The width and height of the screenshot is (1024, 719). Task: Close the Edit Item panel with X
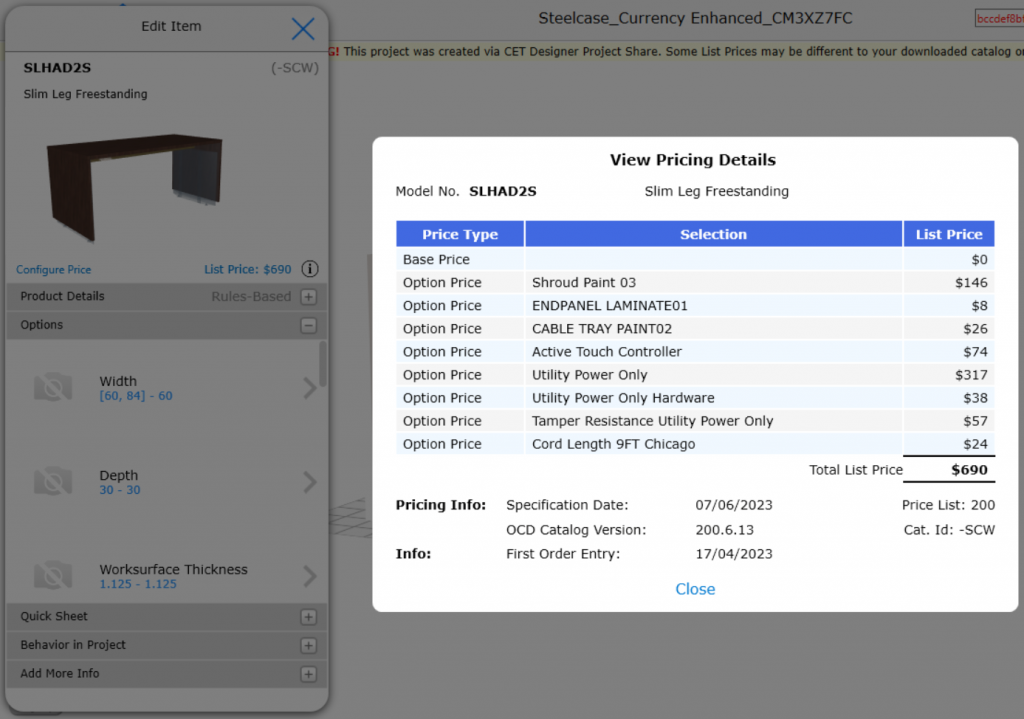303,29
